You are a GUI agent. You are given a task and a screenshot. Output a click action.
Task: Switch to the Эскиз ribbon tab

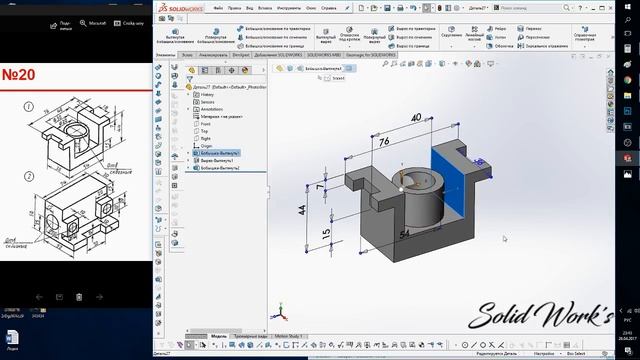click(187, 55)
